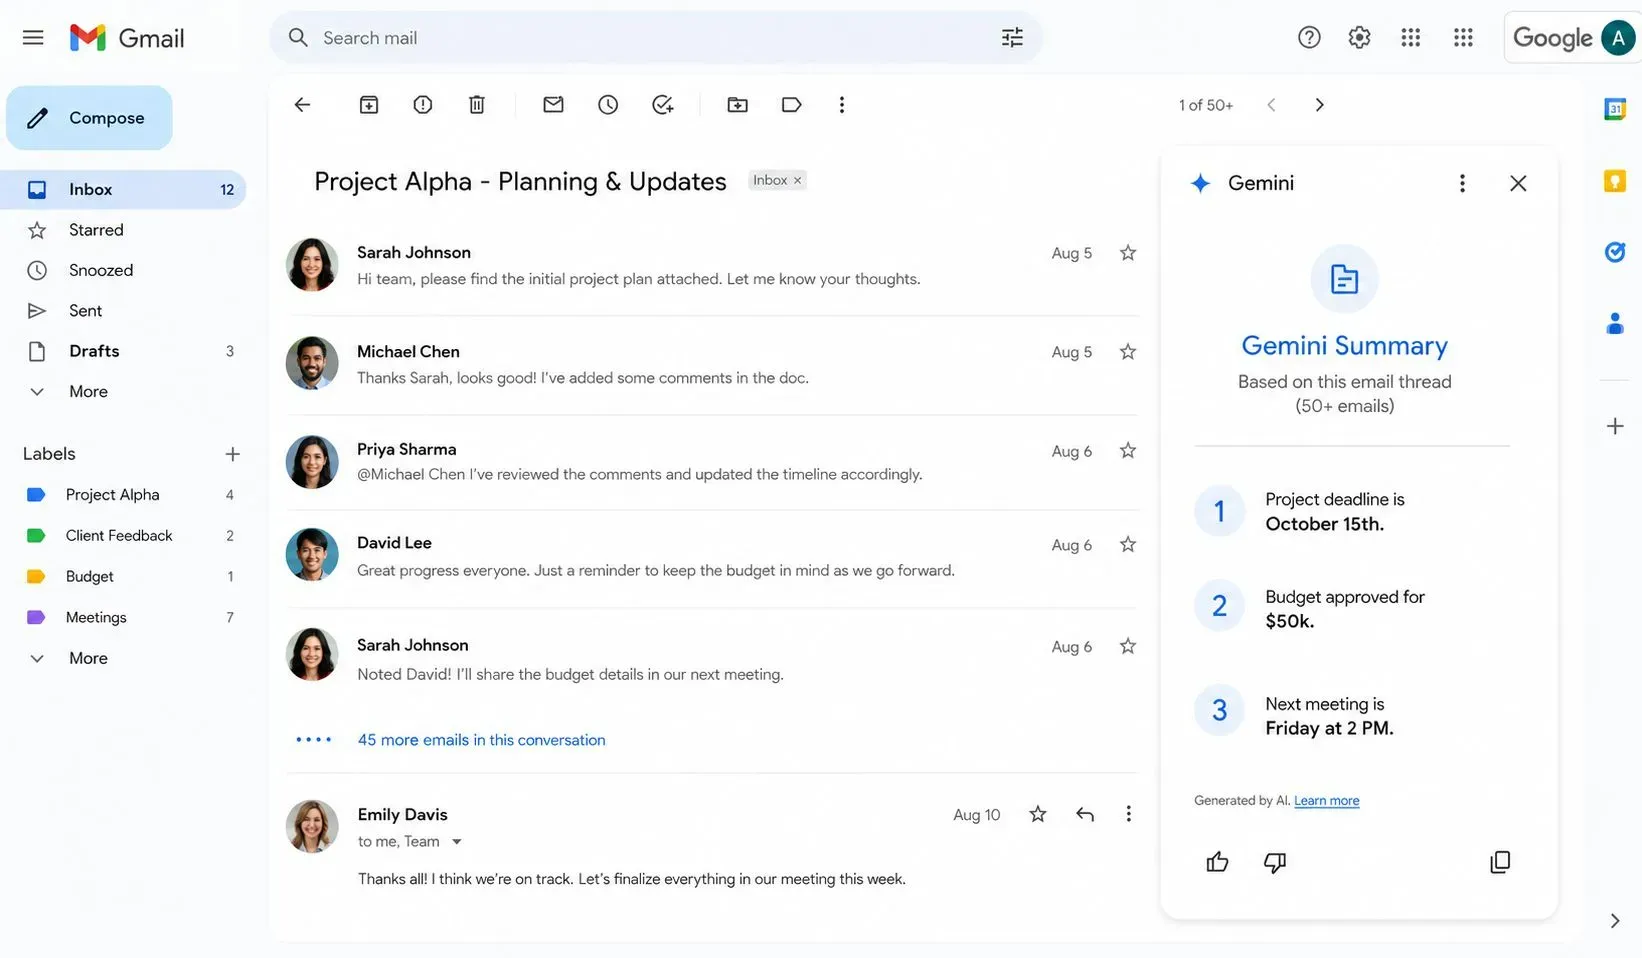Open the Google account avatar A
Screen dimensions: 1642x958
(1618, 38)
